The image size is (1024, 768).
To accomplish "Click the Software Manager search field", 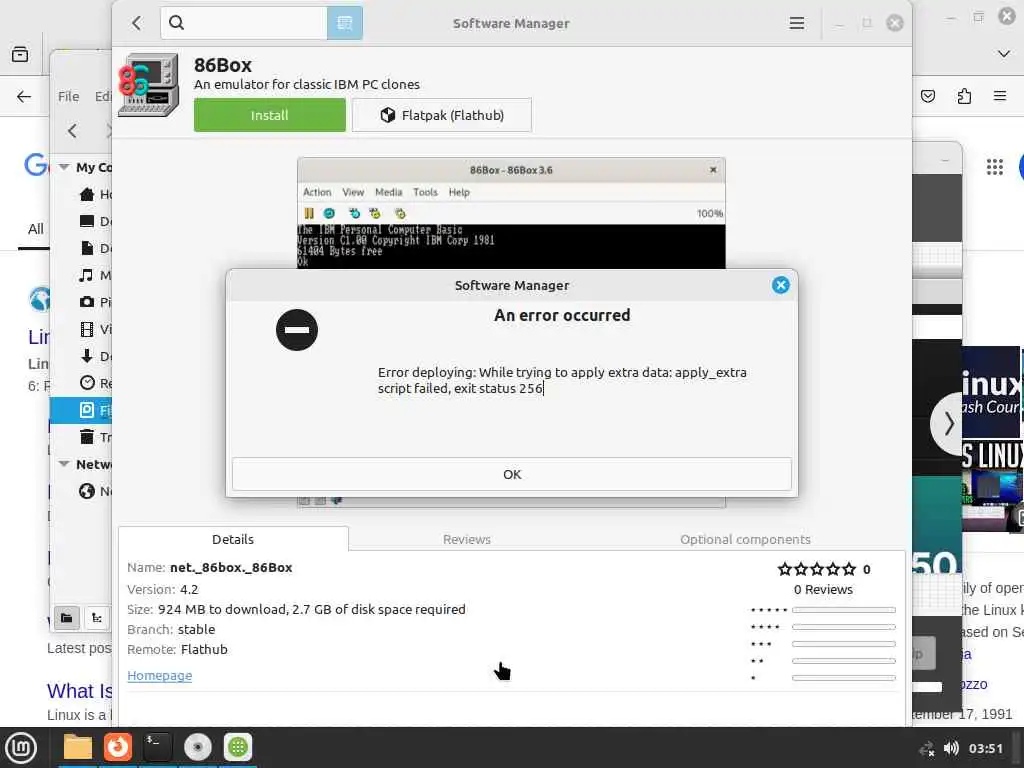I will (x=244, y=23).
